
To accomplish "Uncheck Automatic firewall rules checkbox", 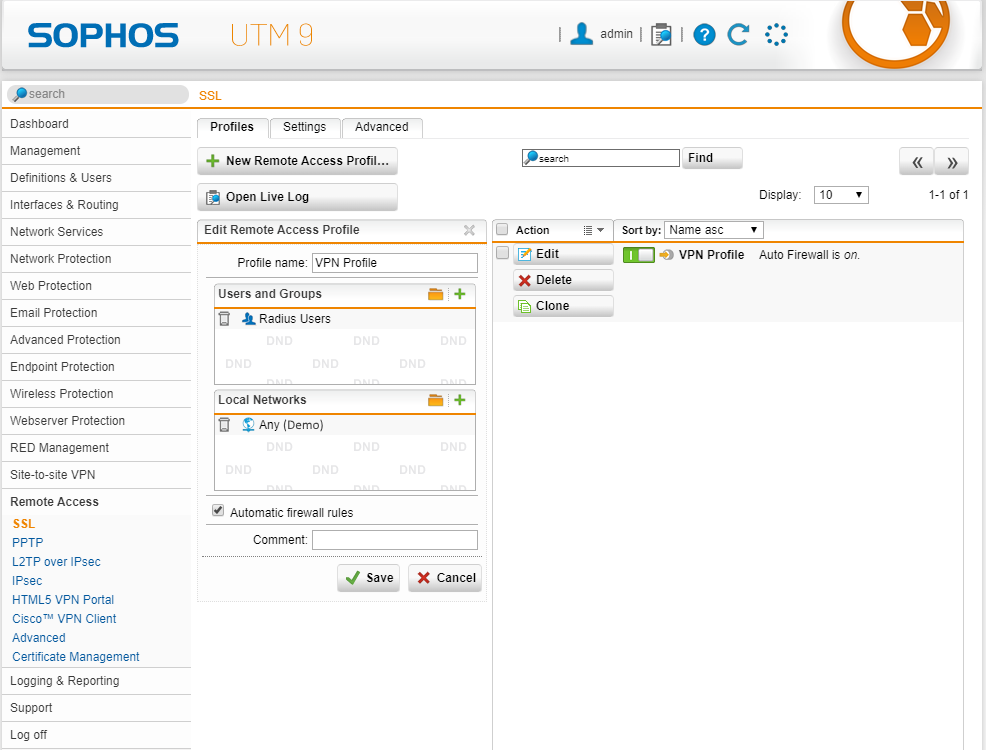I will pyautogui.click(x=218, y=511).
